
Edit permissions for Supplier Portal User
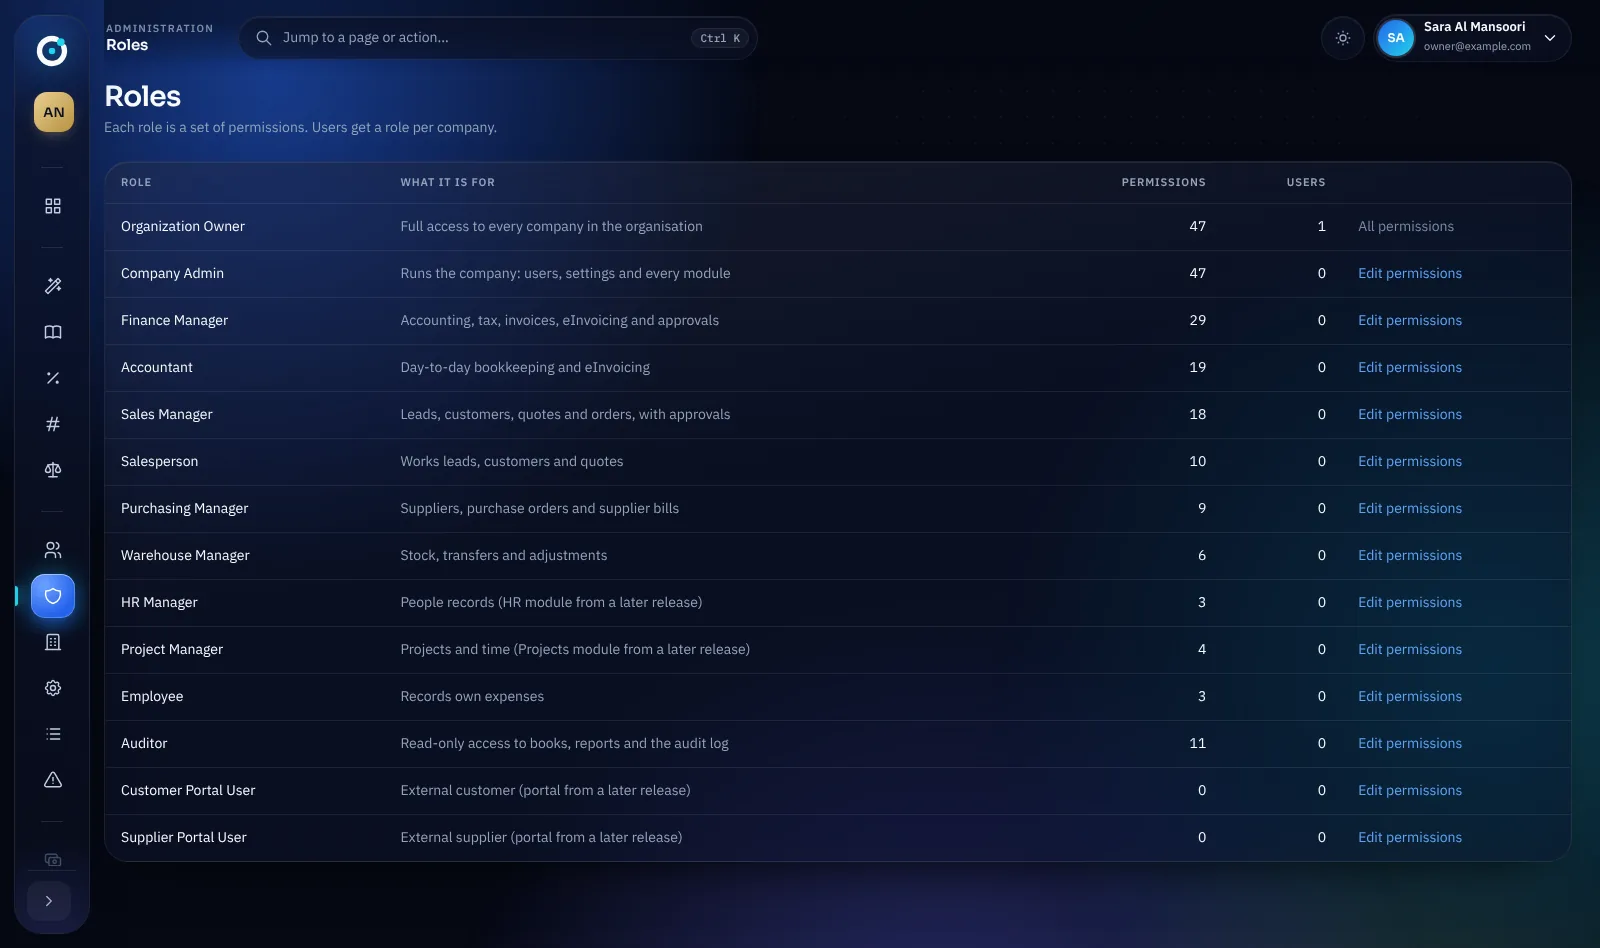pos(1410,837)
